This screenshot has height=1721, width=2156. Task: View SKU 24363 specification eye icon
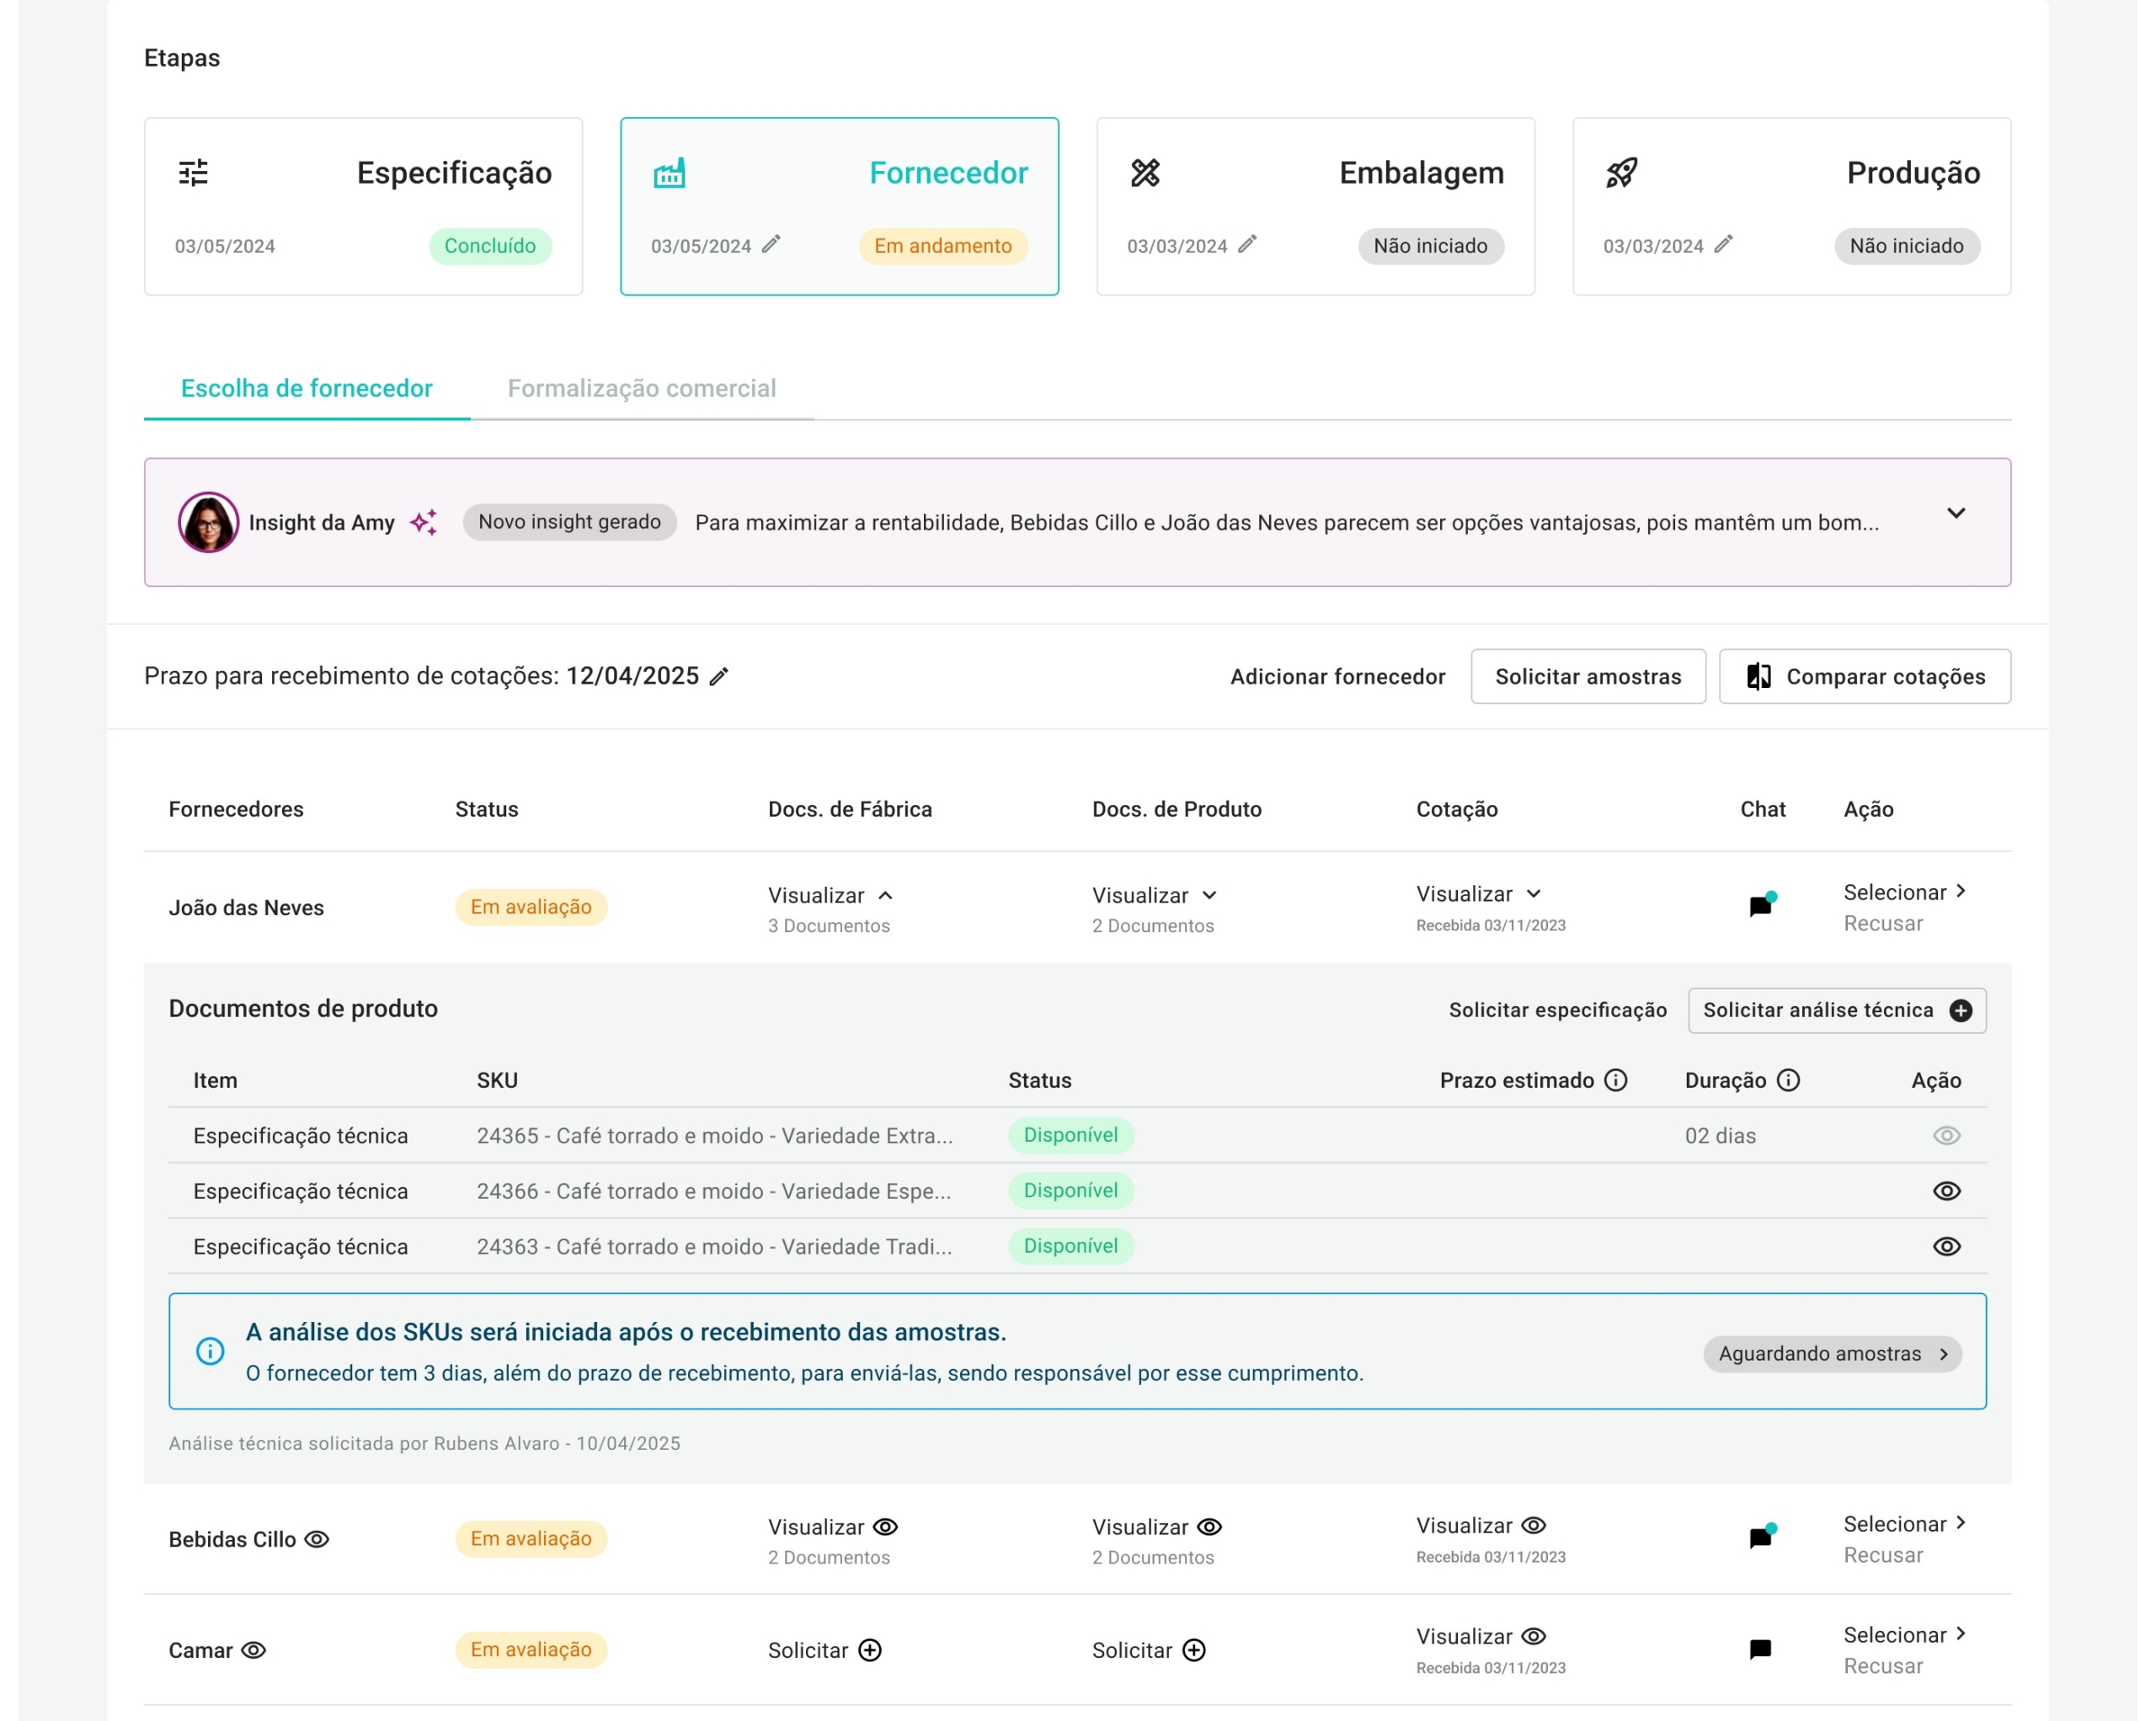click(x=1946, y=1246)
